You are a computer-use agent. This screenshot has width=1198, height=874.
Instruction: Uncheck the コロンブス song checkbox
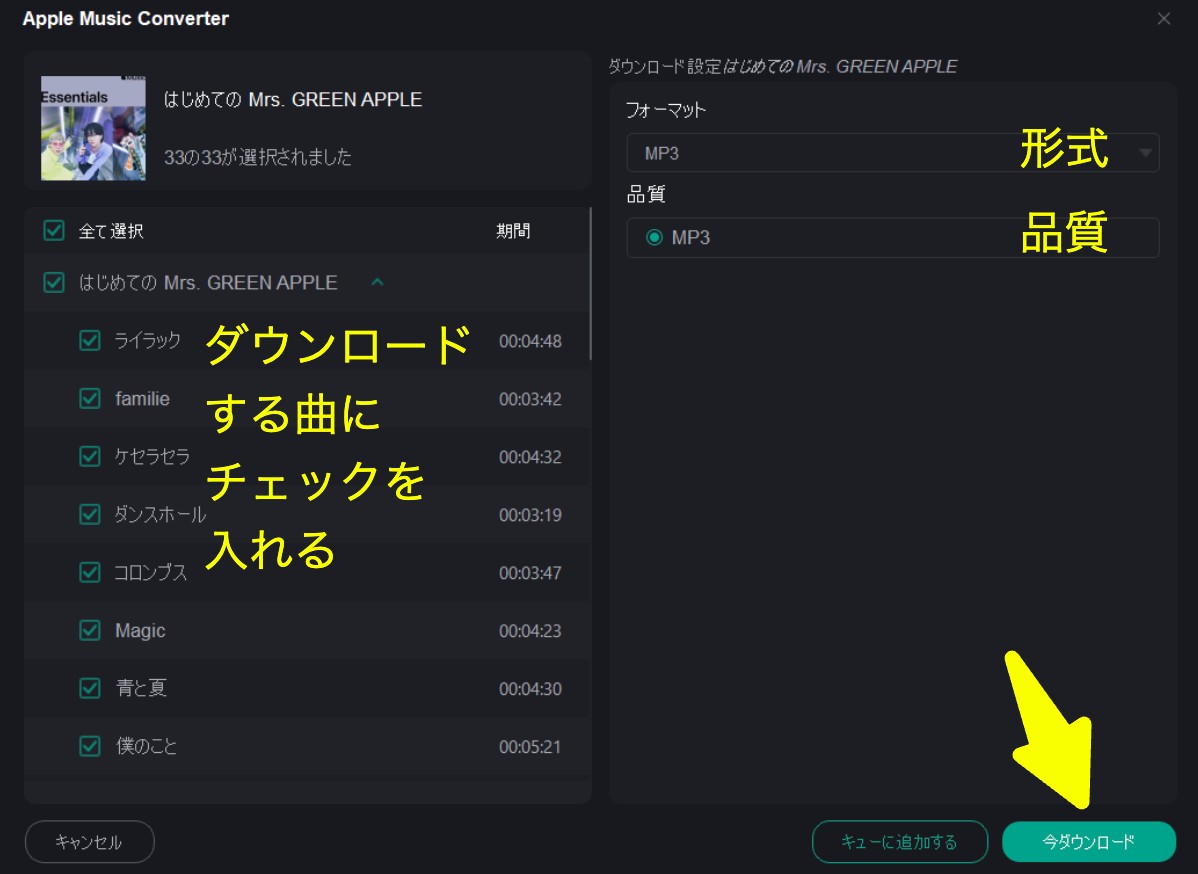[89, 572]
